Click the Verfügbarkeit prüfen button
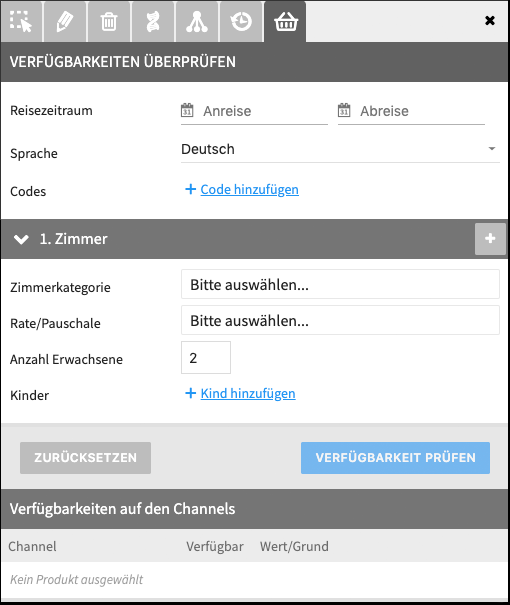This screenshot has width=510, height=605. tap(395, 458)
